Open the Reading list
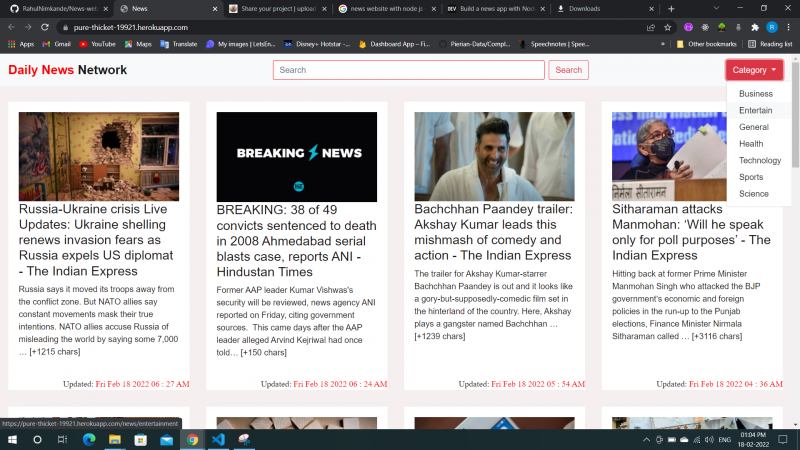This screenshot has height=450, width=800. (x=770, y=44)
